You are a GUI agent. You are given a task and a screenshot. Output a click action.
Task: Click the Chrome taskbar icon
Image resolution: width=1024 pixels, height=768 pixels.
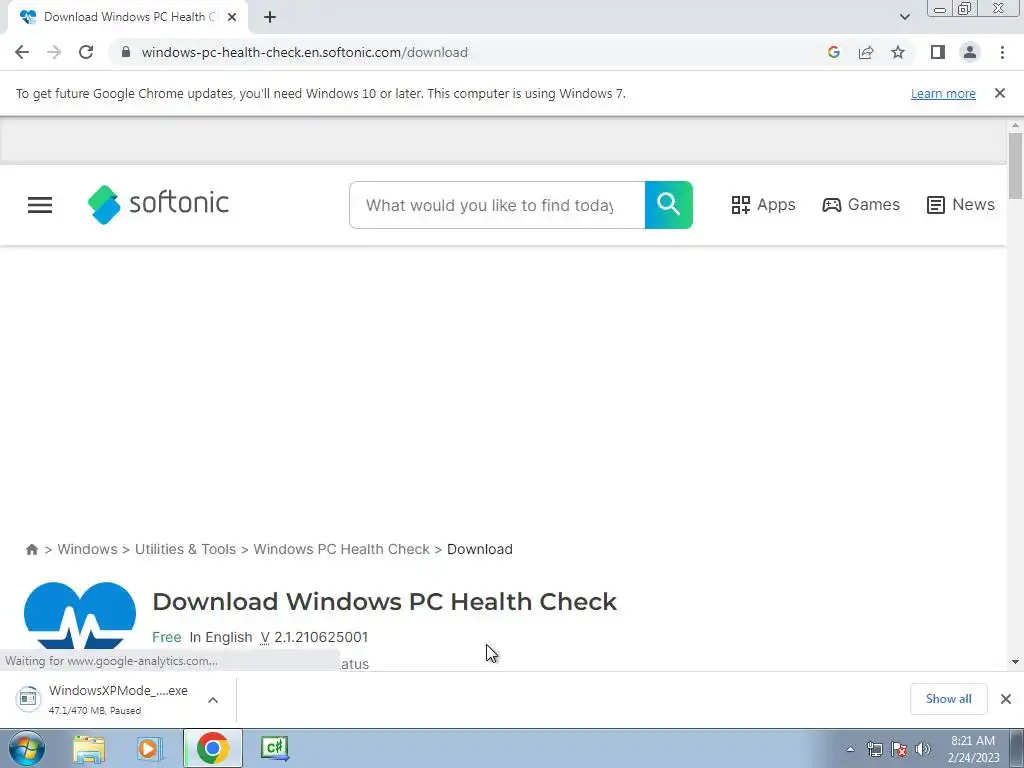pos(212,748)
